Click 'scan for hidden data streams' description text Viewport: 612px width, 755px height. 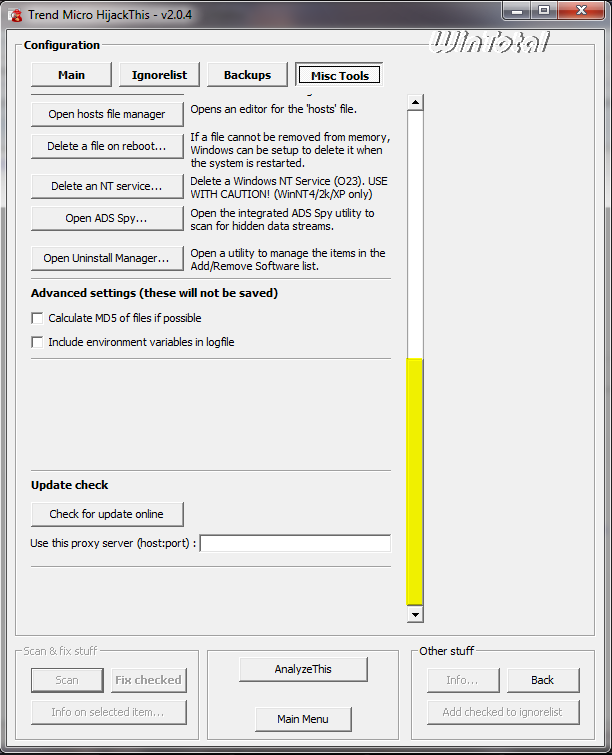point(262,226)
